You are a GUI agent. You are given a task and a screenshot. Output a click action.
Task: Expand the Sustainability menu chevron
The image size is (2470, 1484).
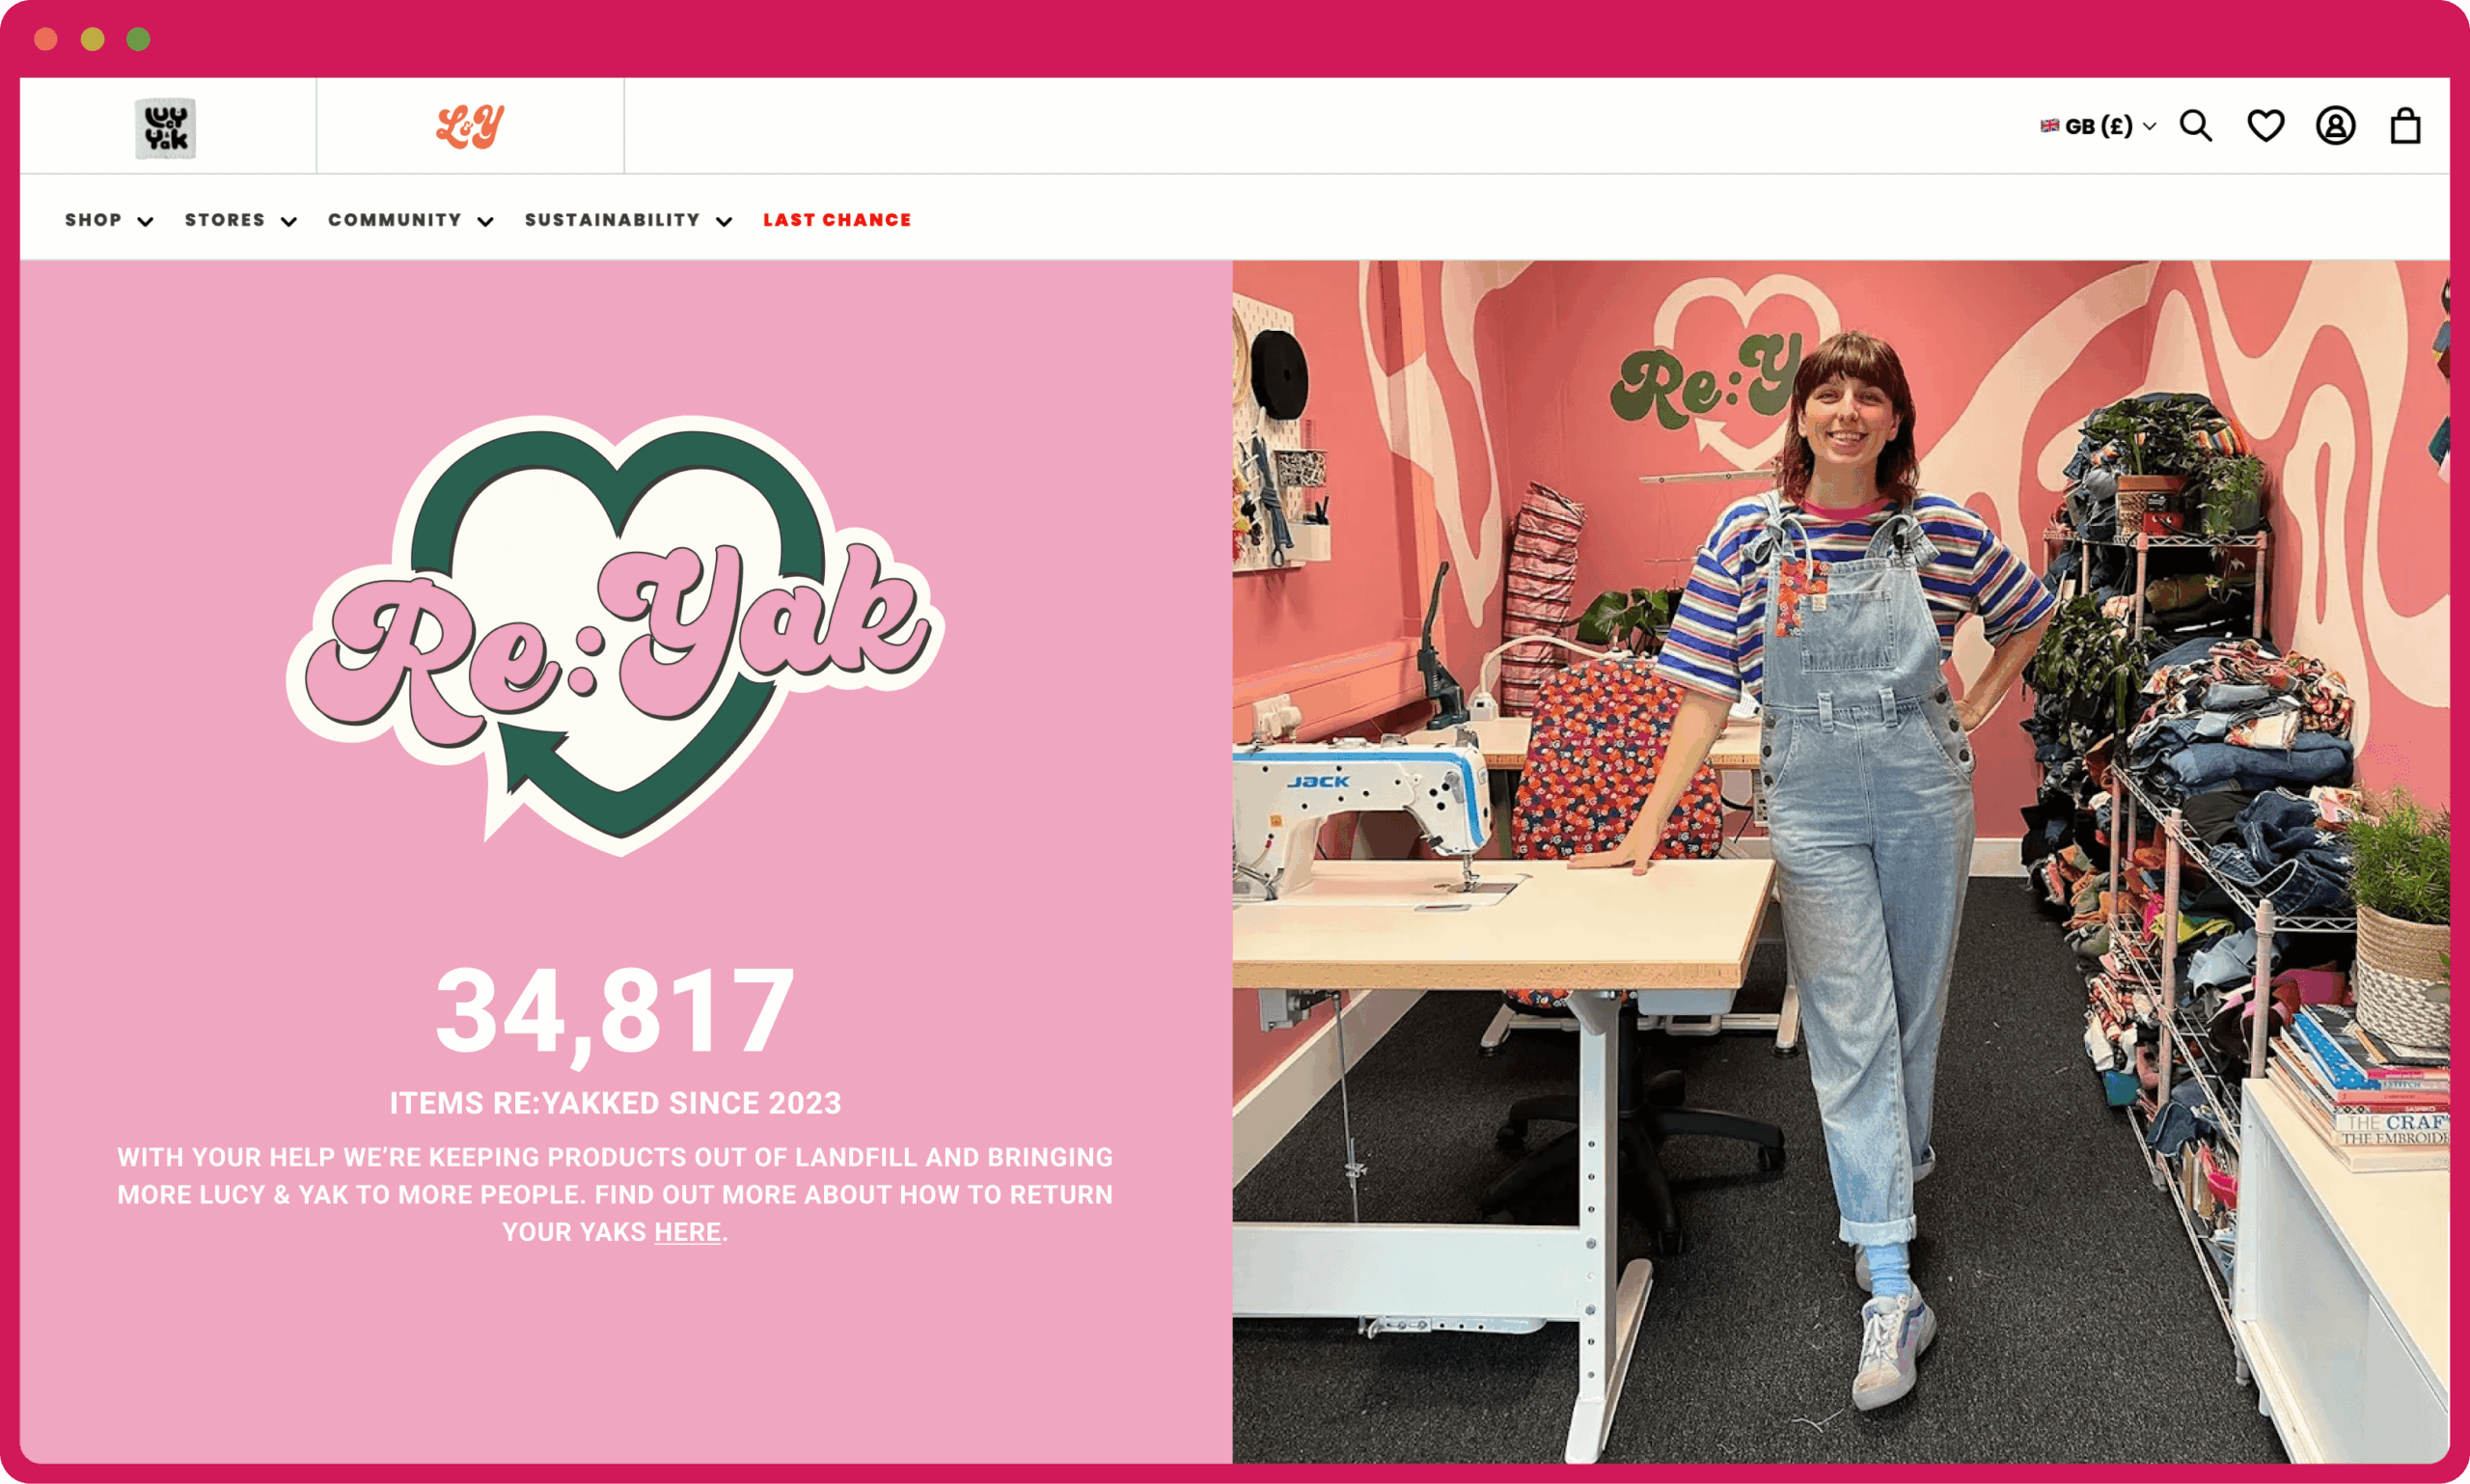724,221
